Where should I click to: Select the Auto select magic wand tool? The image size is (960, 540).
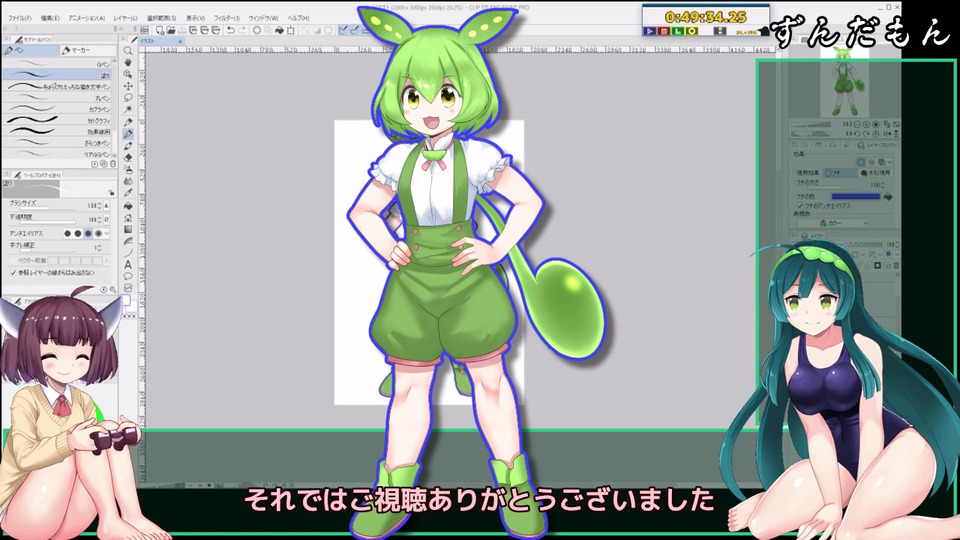pyautogui.click(x=128, y=110)
